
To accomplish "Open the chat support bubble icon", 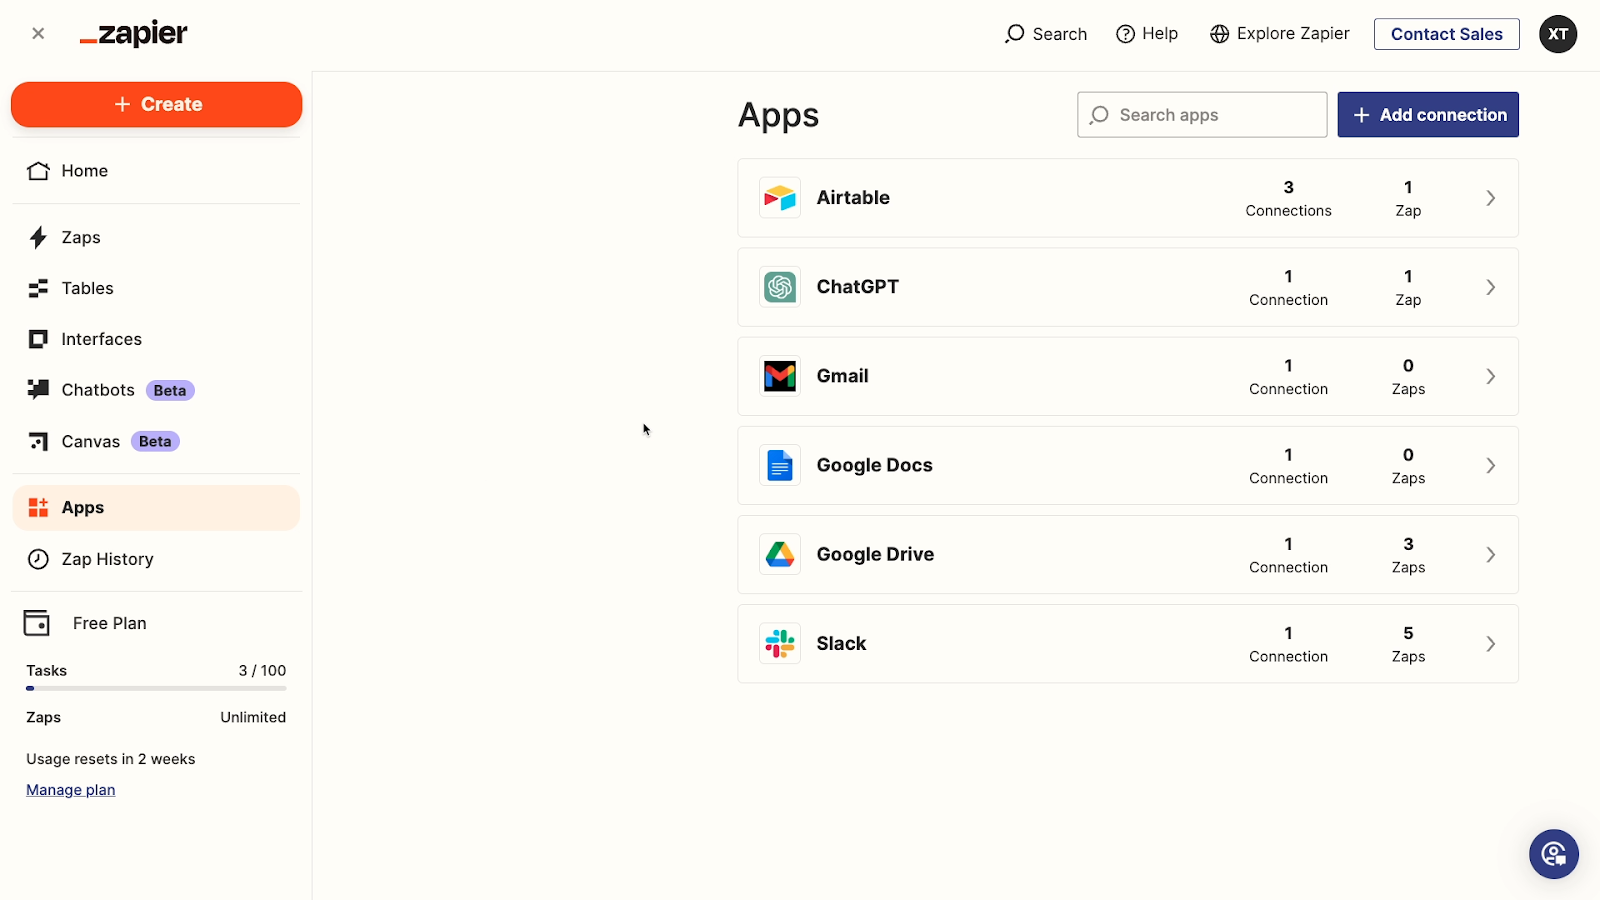I will (1554, 854).
